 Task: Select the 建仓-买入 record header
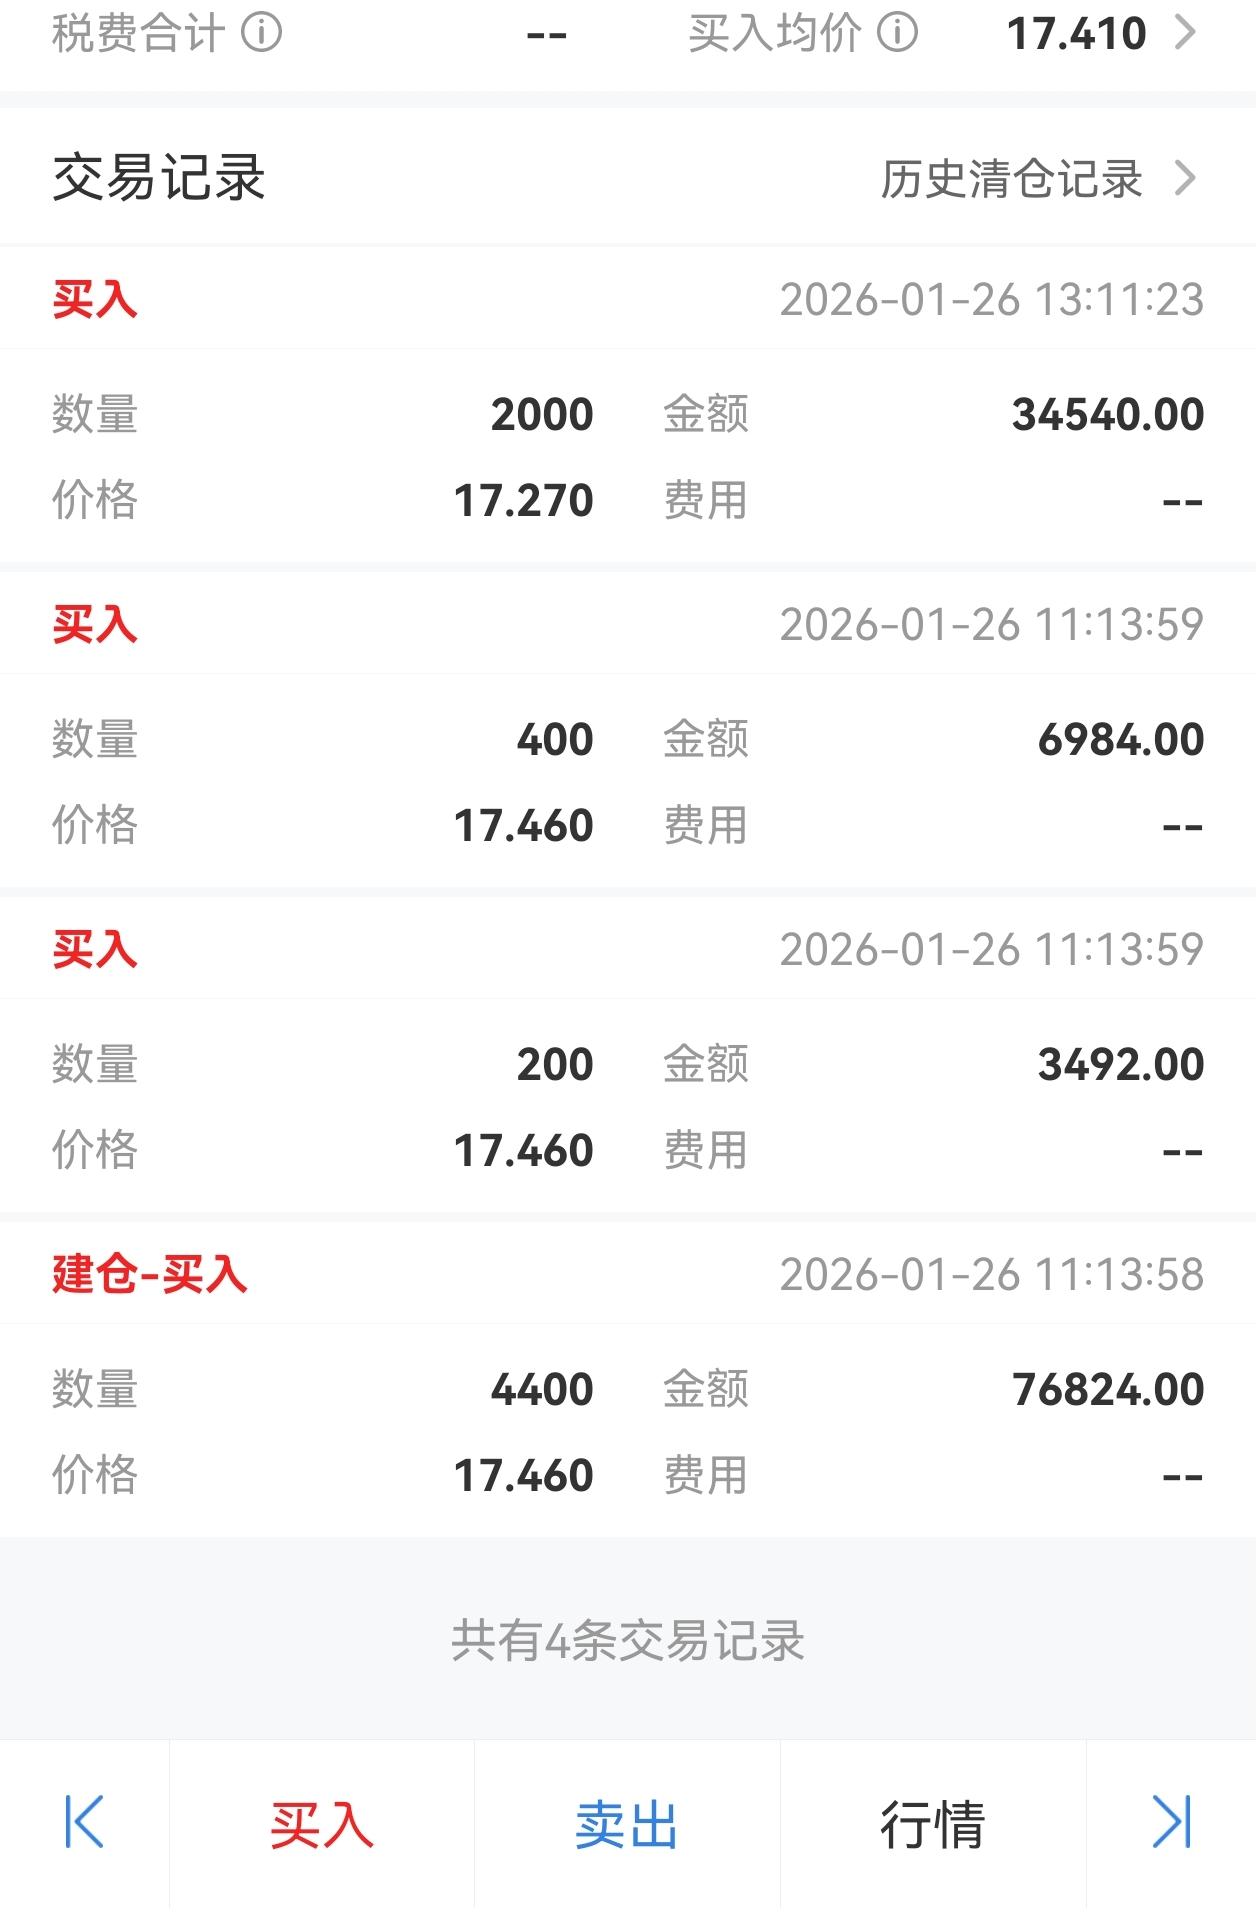pos(628,1274)
